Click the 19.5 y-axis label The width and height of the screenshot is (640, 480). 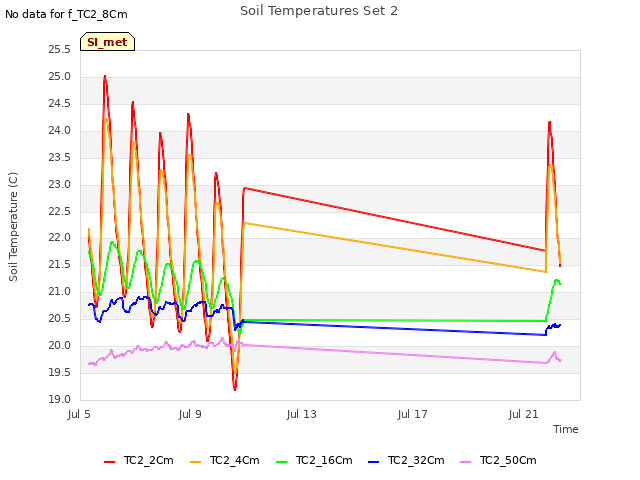coord(60,372)
